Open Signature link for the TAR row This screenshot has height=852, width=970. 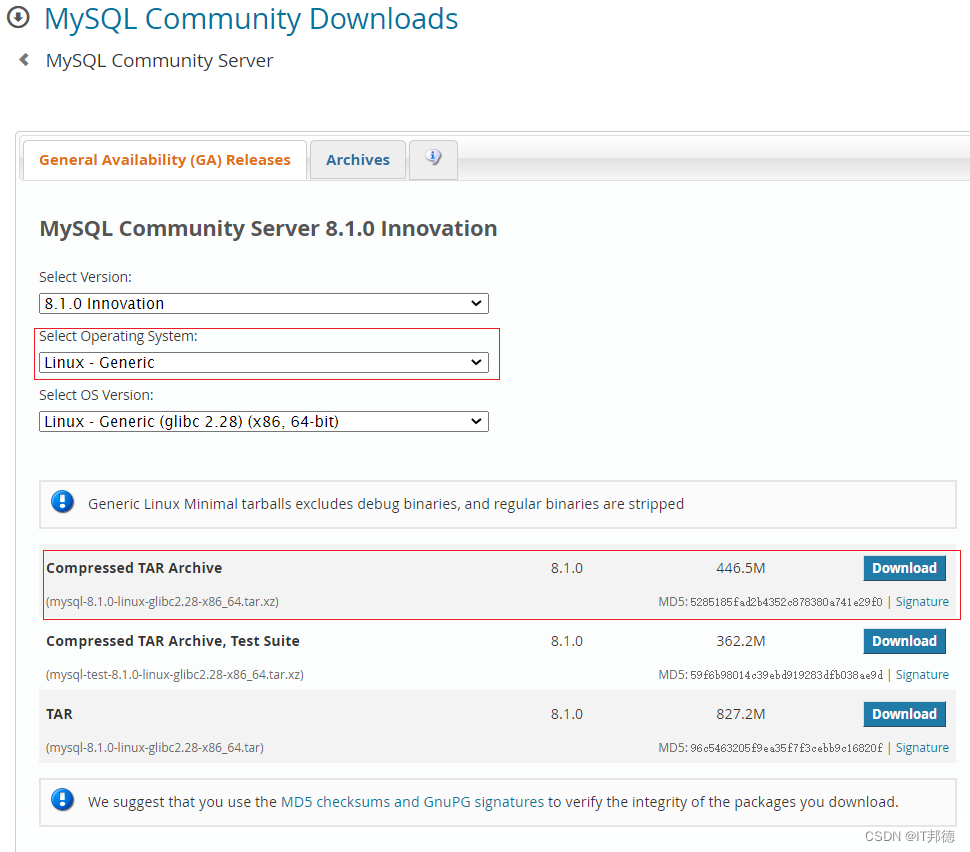(x=922, y=747)
